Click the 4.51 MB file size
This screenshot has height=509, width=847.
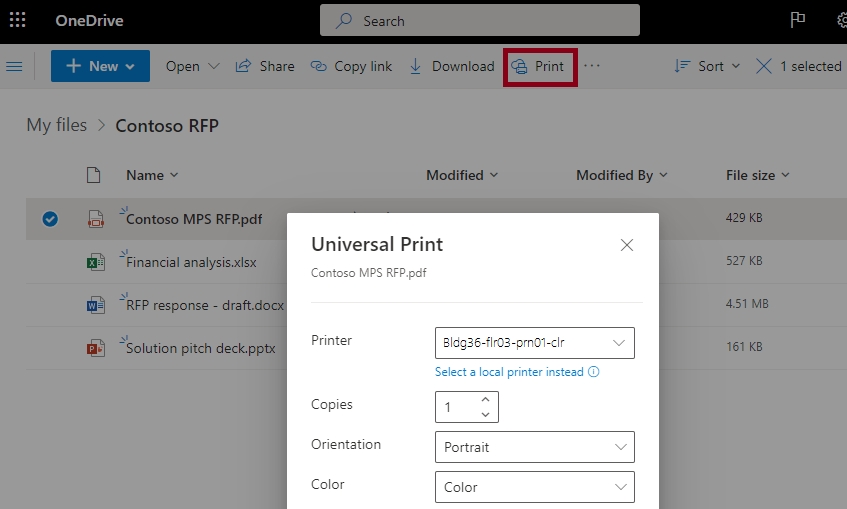747,304
